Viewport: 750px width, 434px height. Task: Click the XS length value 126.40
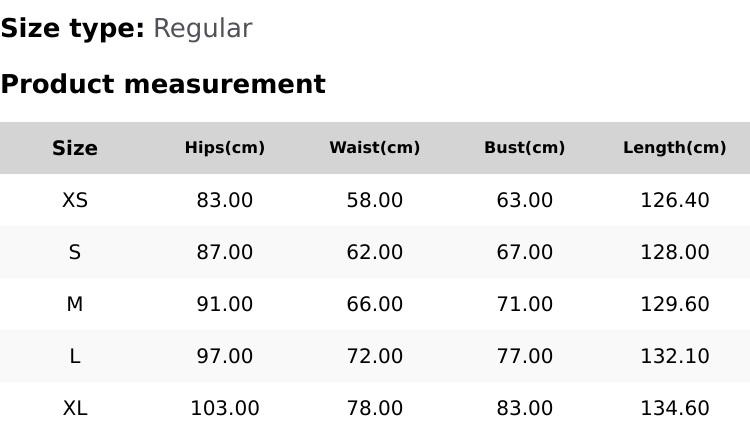675,200
